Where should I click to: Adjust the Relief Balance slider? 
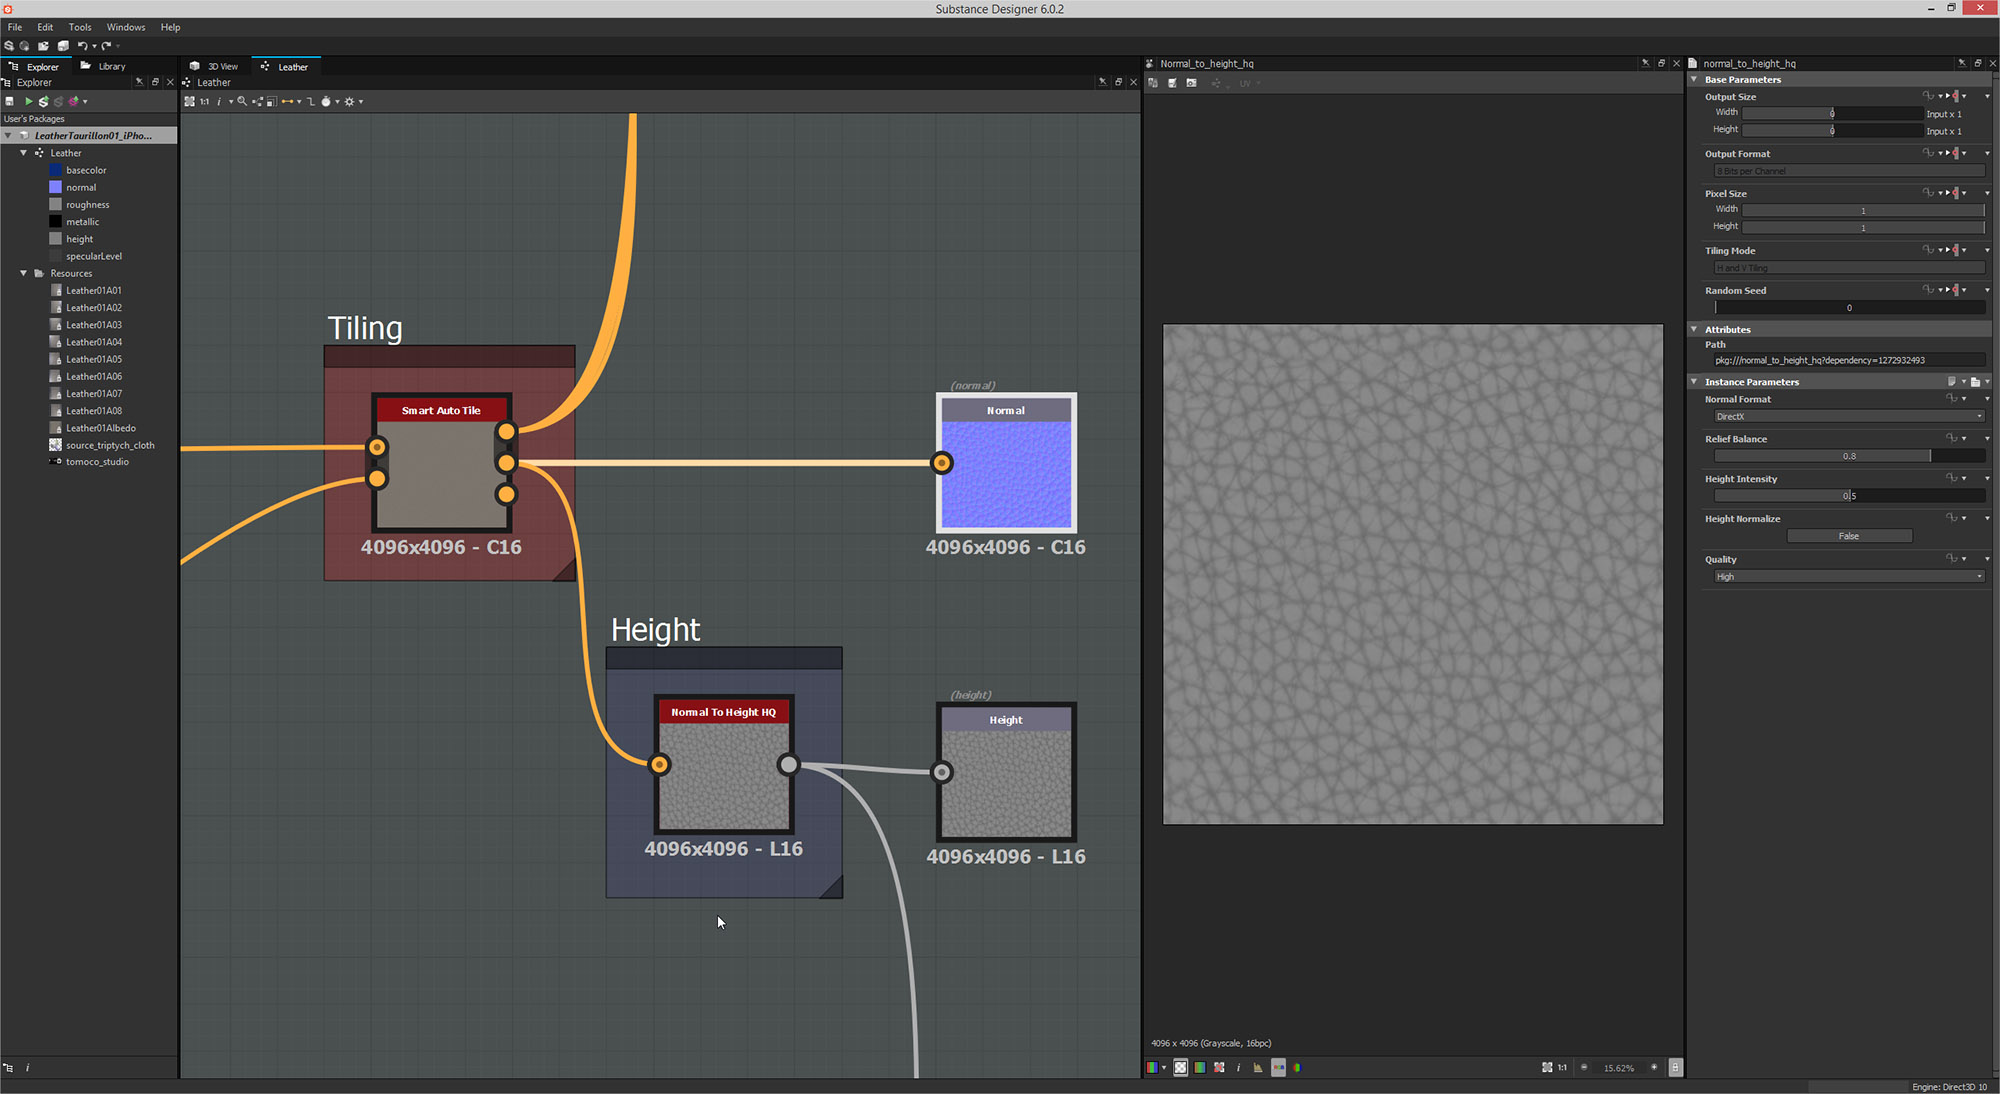(x=1848, y=456)
